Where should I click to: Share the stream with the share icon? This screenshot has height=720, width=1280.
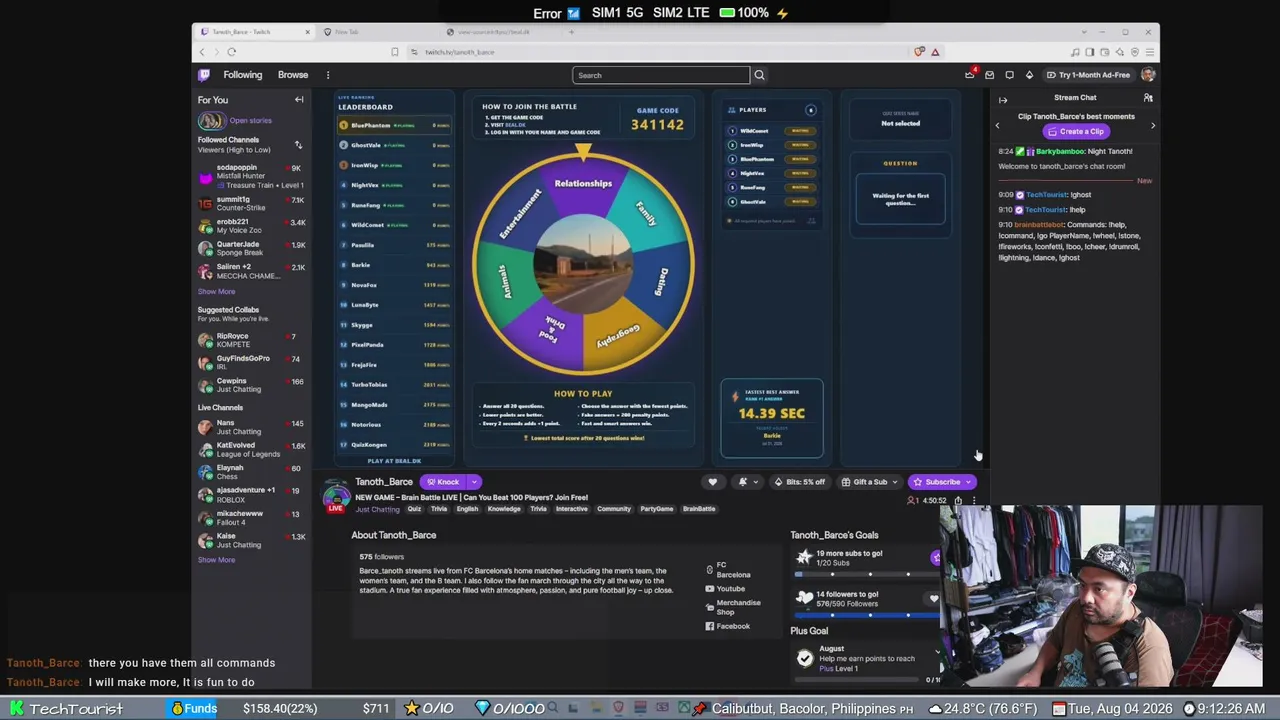click(958, 501)
